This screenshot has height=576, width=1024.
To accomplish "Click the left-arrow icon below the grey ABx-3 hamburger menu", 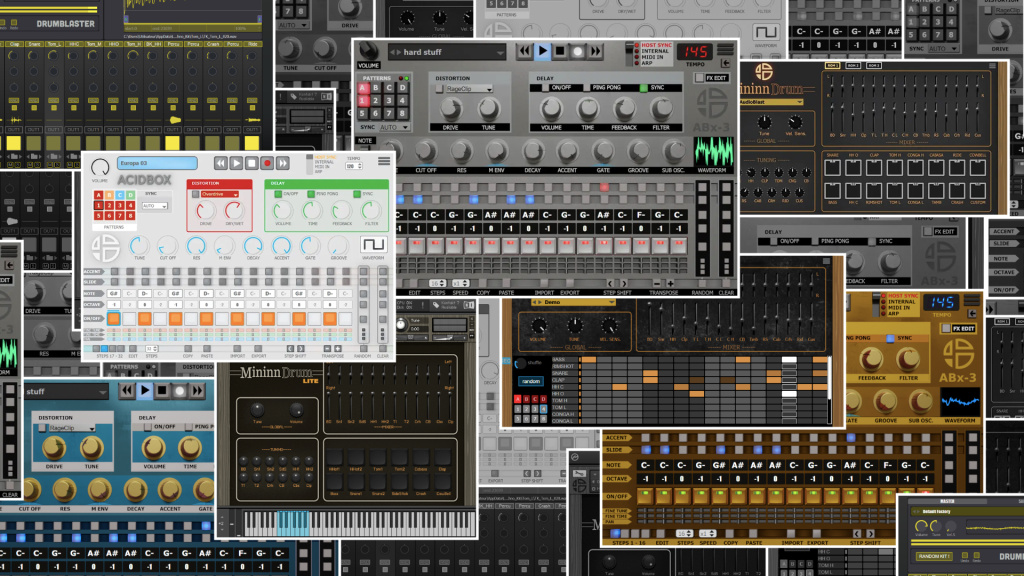I will tap(726, 63).
